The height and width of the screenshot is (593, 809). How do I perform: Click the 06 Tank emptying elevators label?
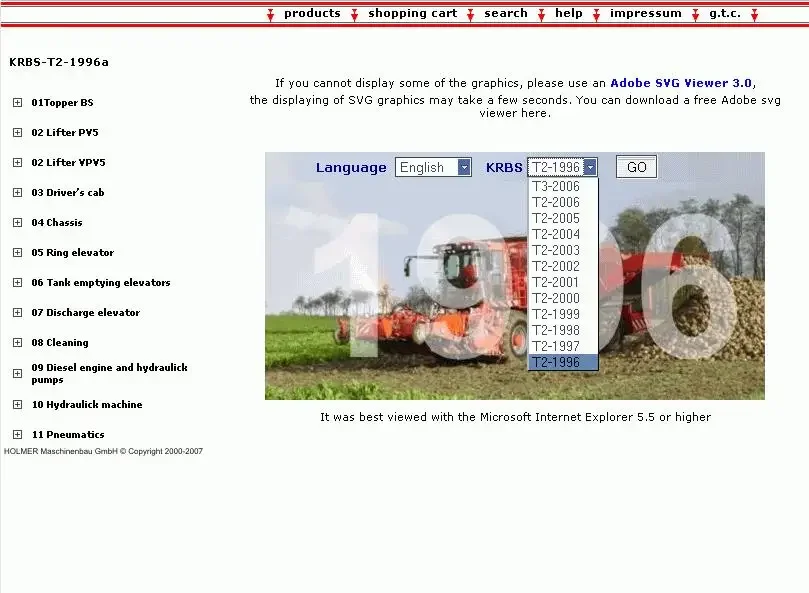point(101,282)
